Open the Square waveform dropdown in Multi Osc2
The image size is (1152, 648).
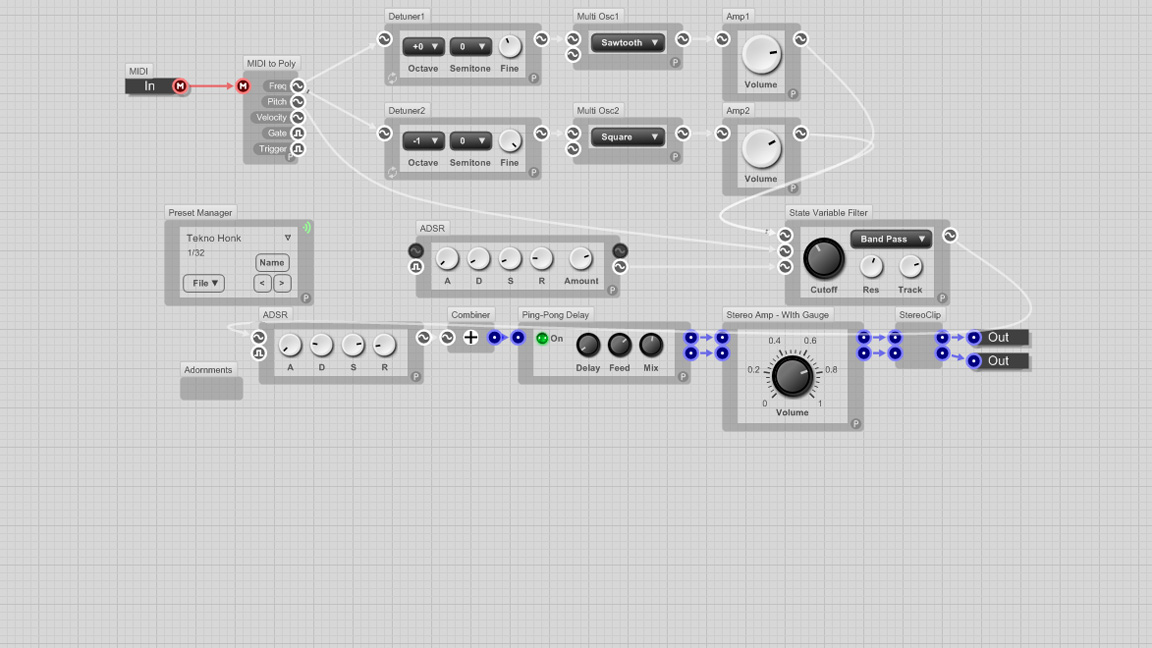628,137
